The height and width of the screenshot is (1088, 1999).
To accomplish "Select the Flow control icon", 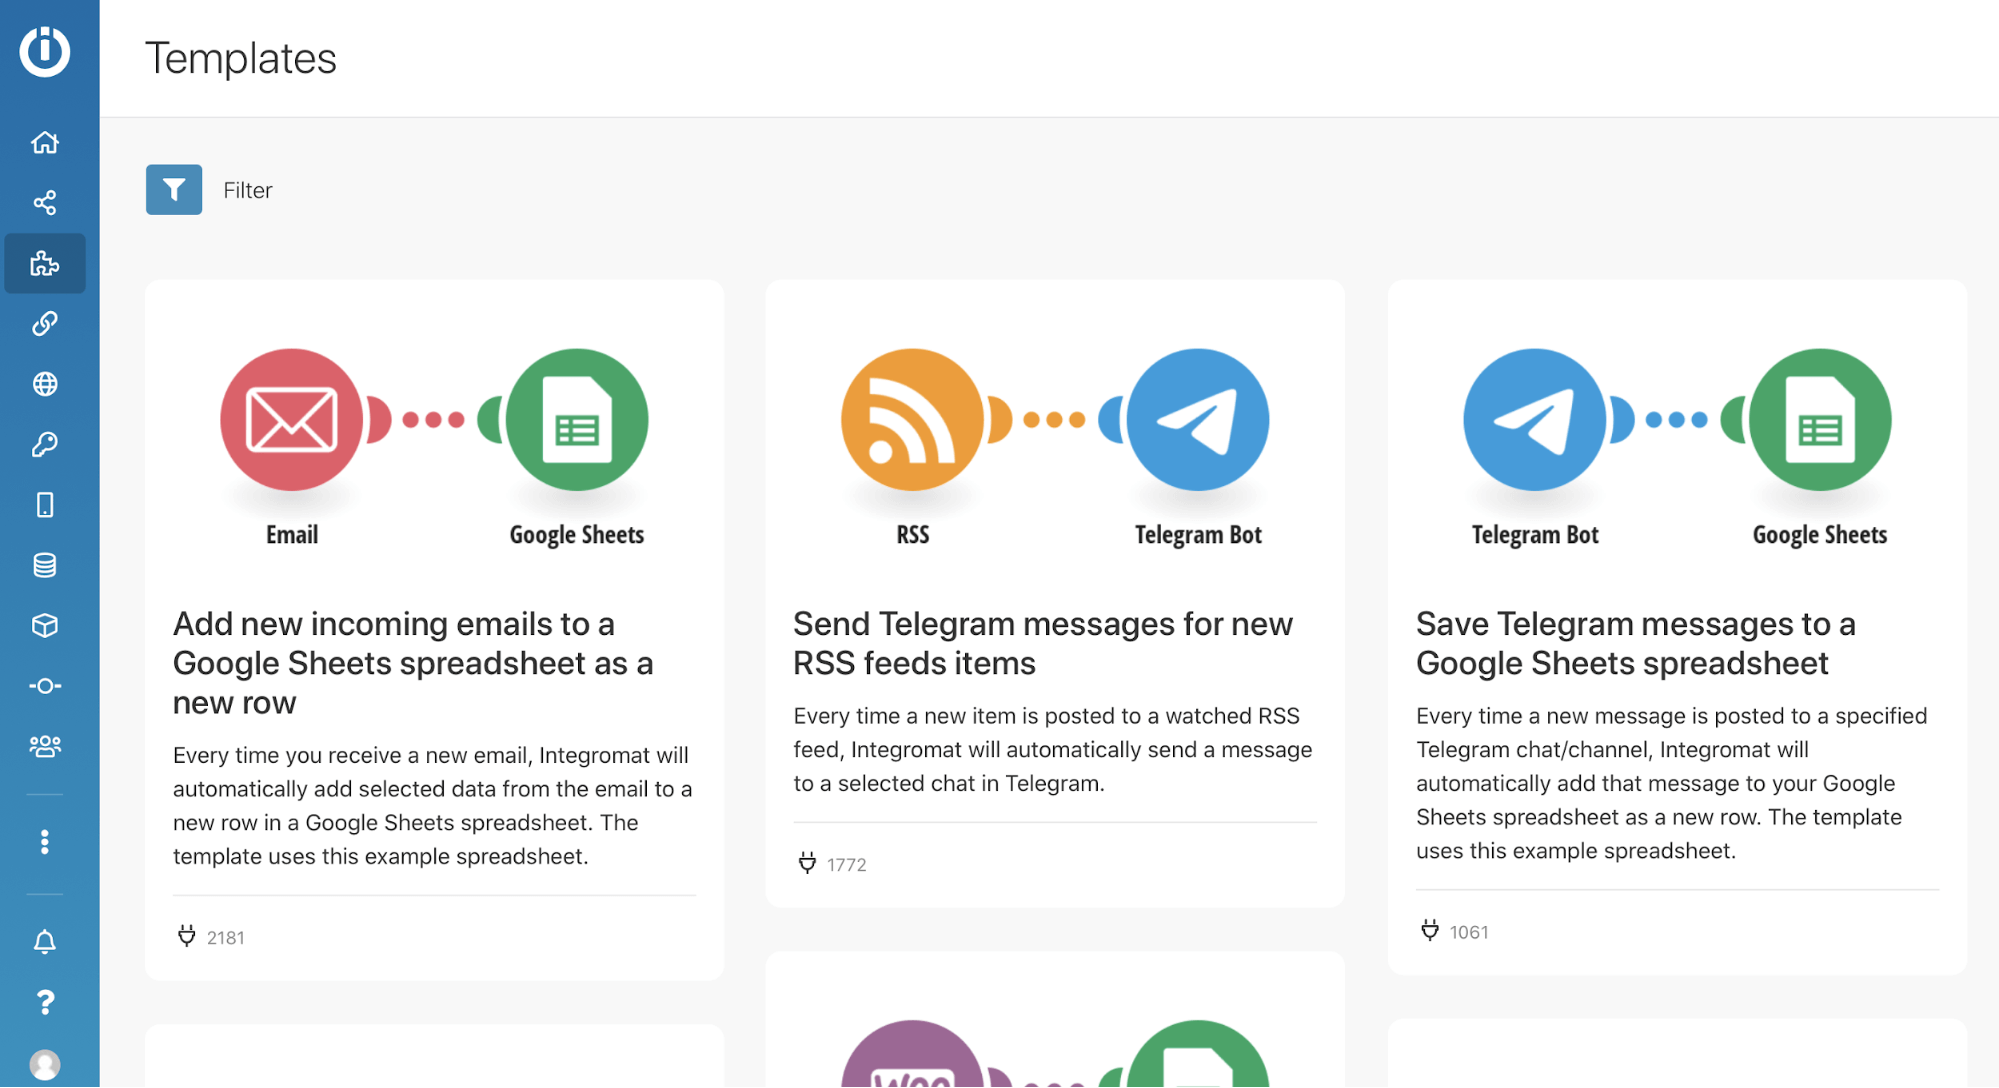I will [45, 686].
